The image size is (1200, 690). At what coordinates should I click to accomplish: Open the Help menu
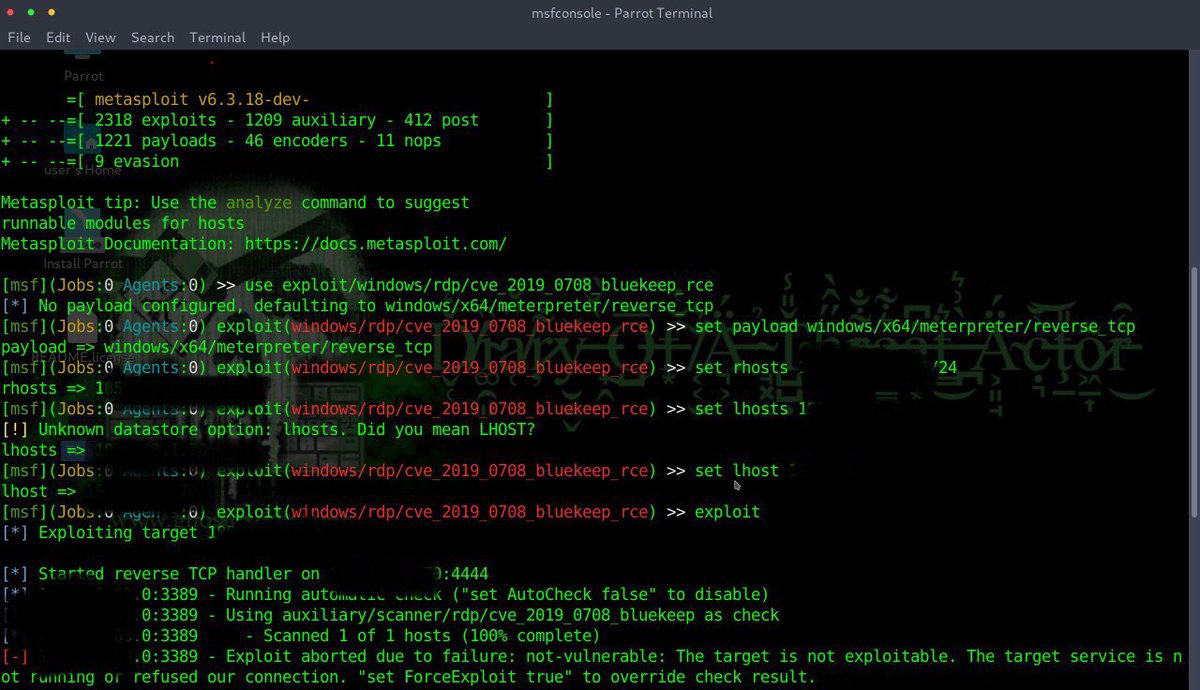[275, 37]
